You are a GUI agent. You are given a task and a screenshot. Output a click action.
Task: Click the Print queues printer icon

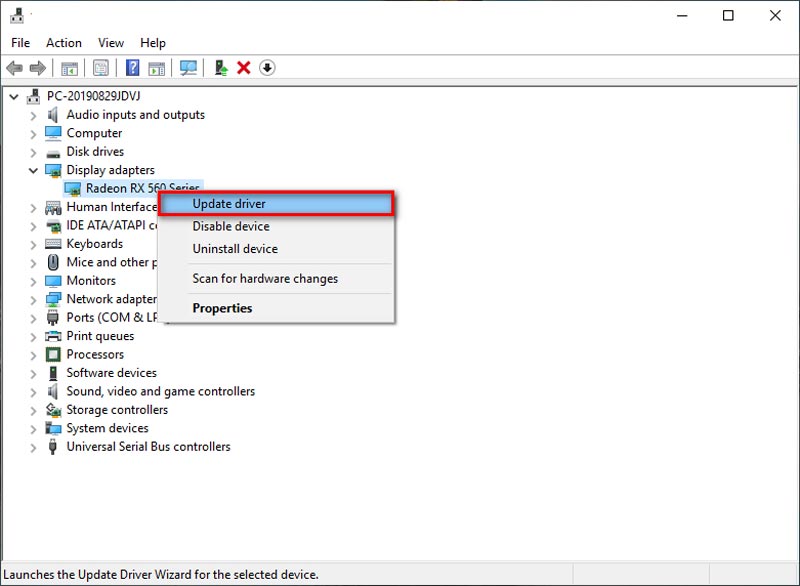(53, 336)
